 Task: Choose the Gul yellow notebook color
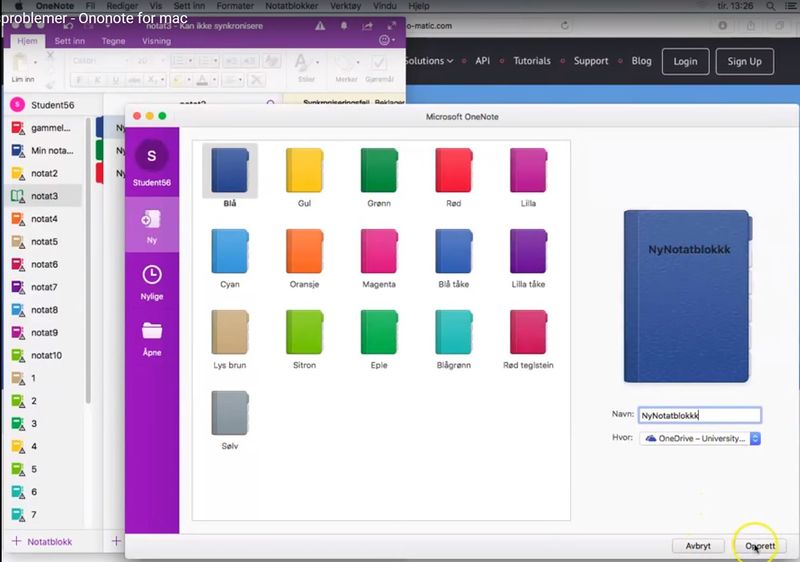point(304,177)
